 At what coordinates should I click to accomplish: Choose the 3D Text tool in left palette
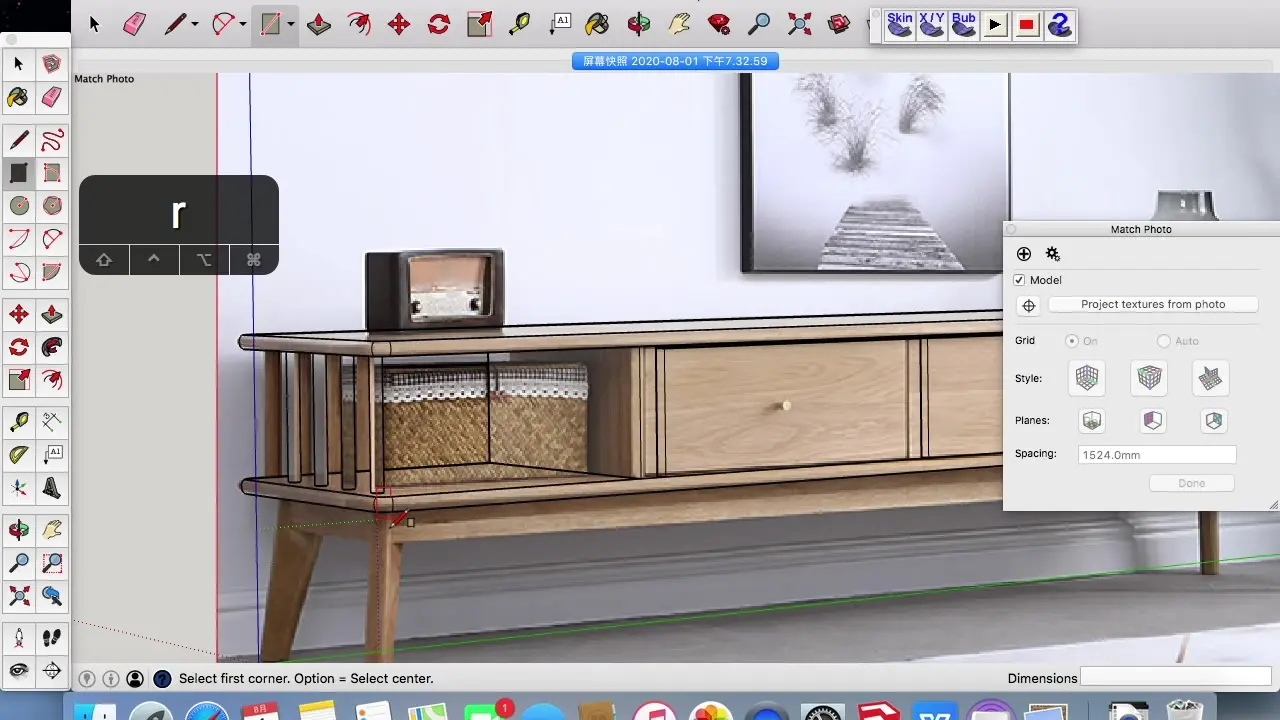click(x=52, y=489)
